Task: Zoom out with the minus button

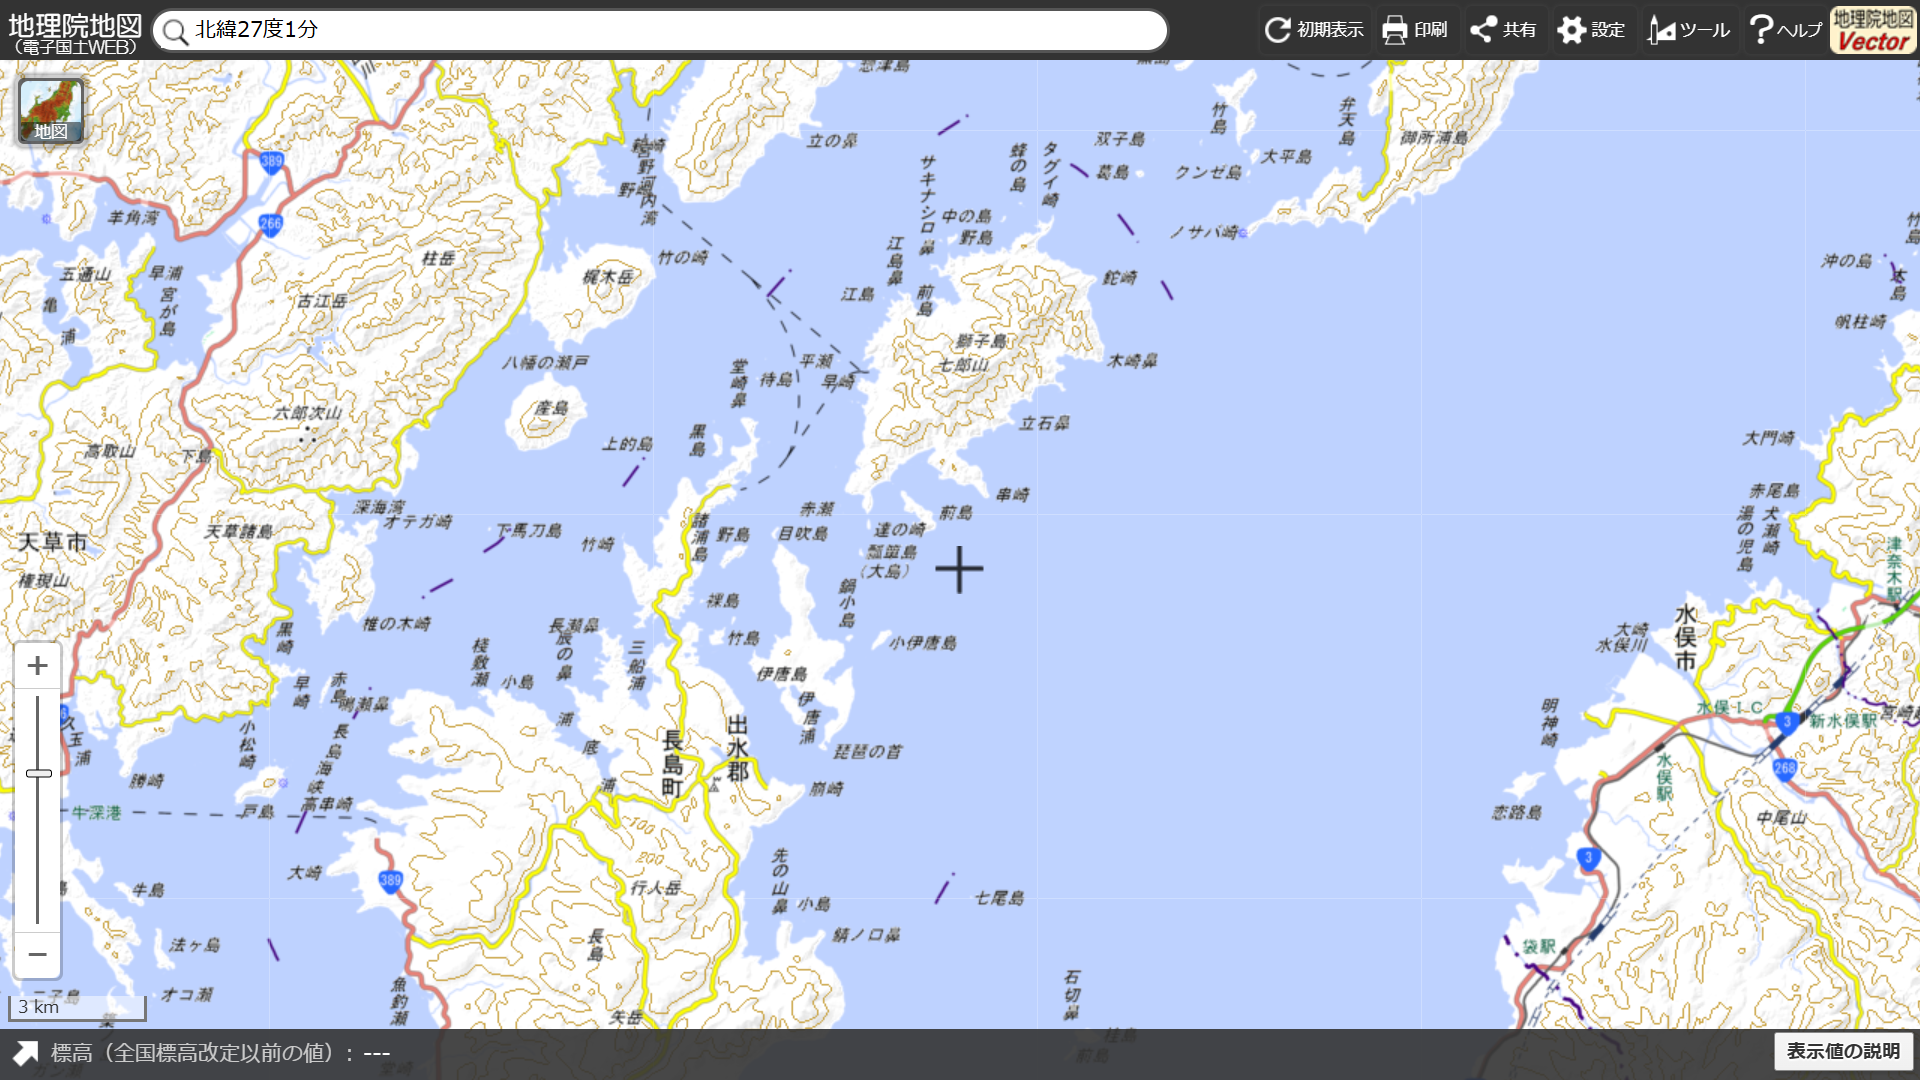Action: click(37, 954)
